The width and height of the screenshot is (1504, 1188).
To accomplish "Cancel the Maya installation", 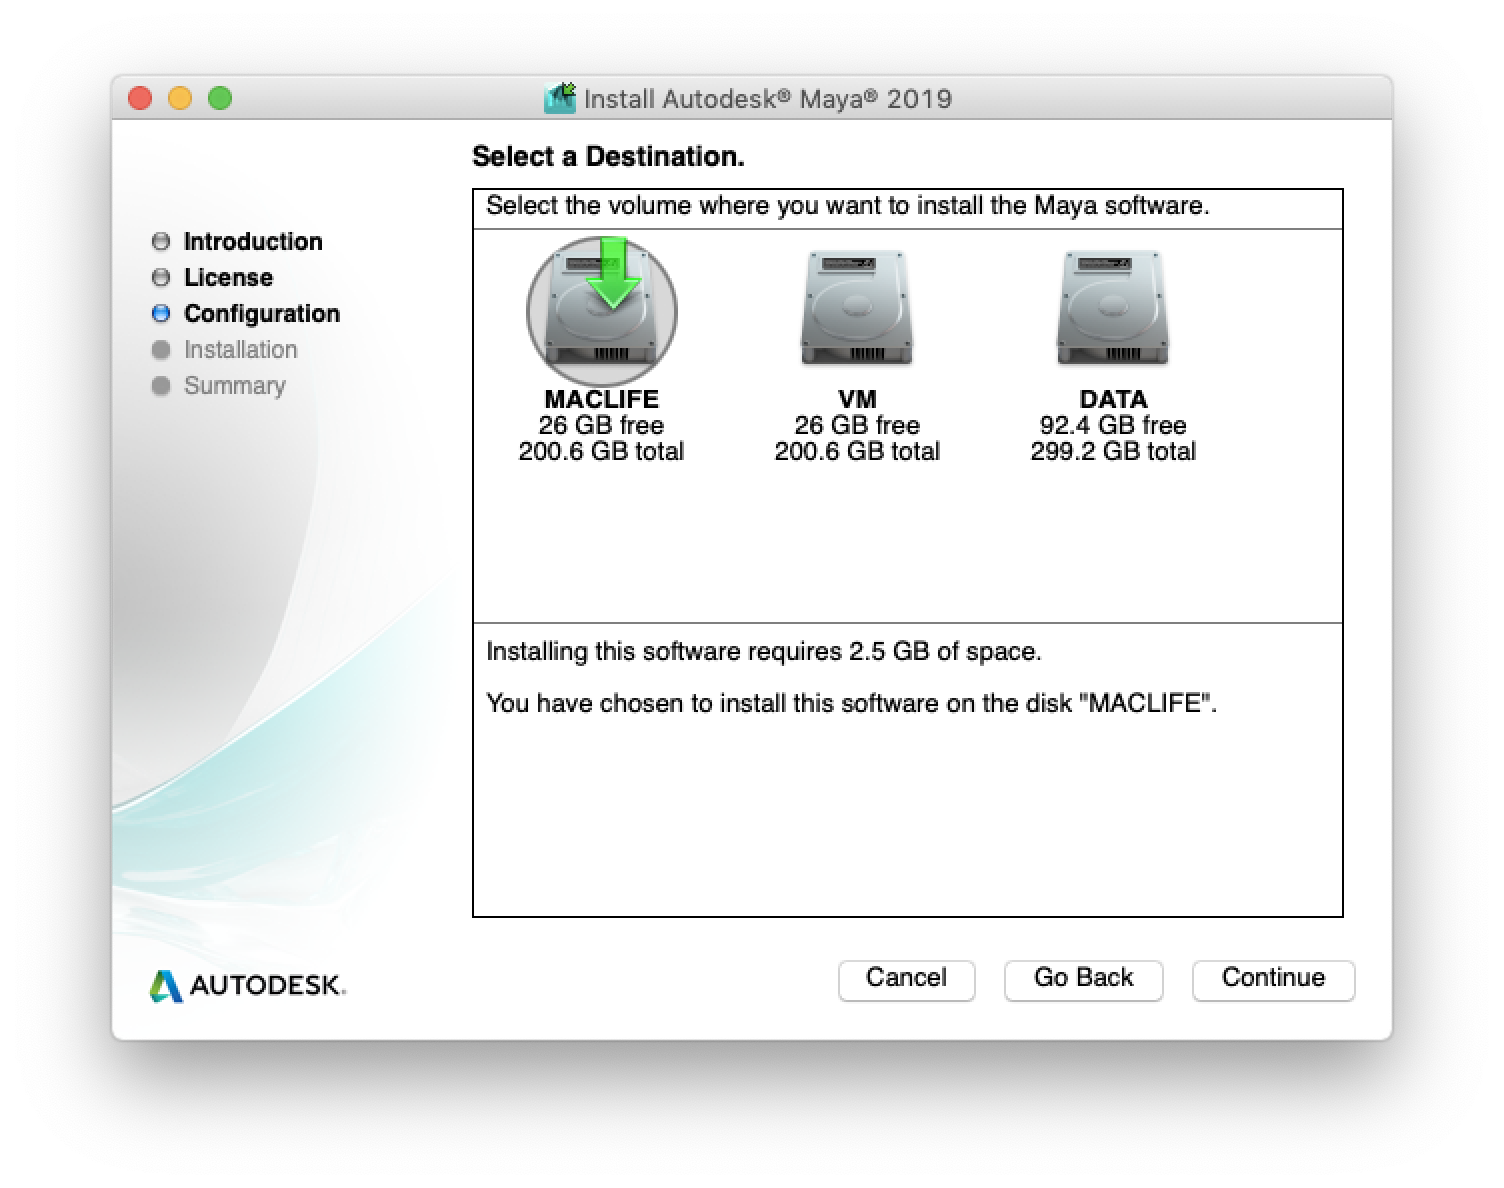I will click(x=906, y=979).
